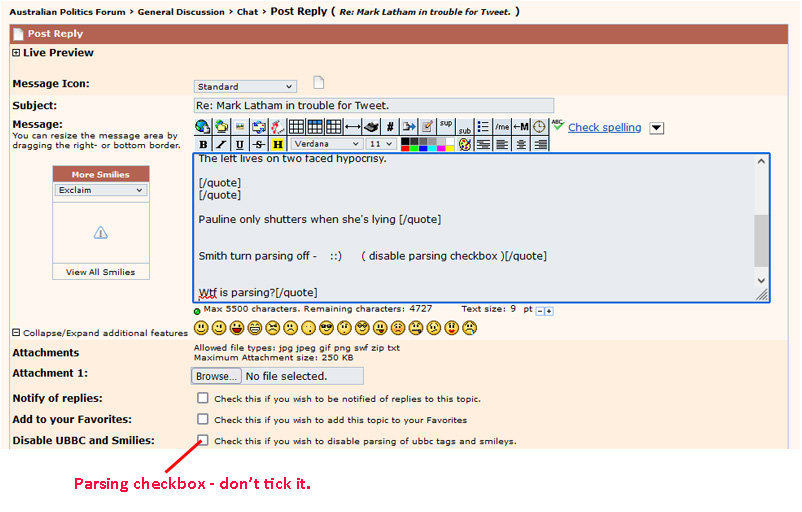
Task: Expand the Live Preview section
Action: tap(16, 53)
